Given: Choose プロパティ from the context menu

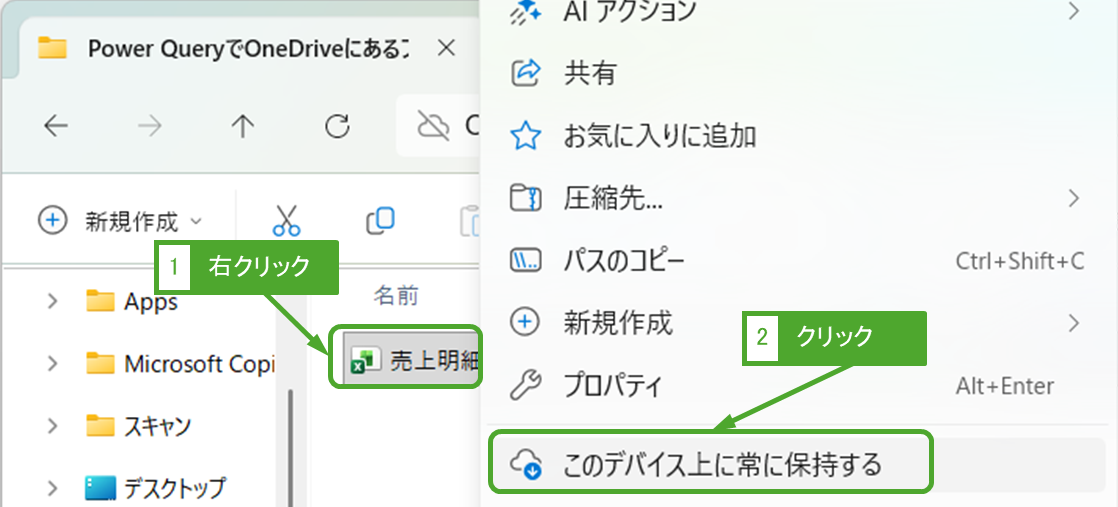Looking at the screenshot, I should 612,385.
